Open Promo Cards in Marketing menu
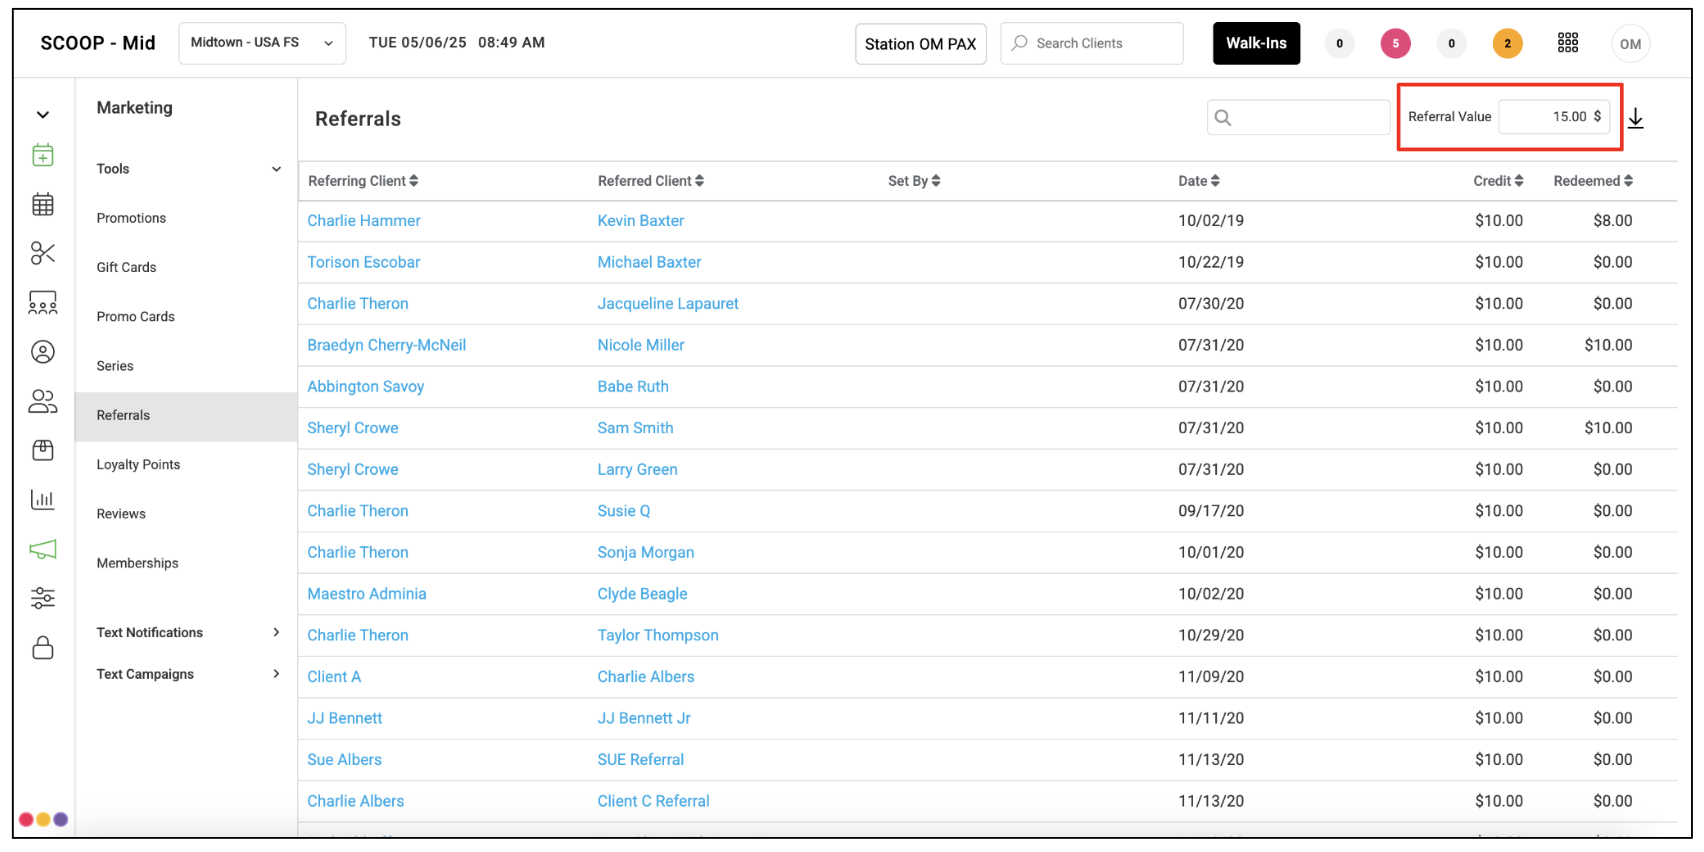Image resolution: width=1704 pixels, height=852 pixels. 135,317
